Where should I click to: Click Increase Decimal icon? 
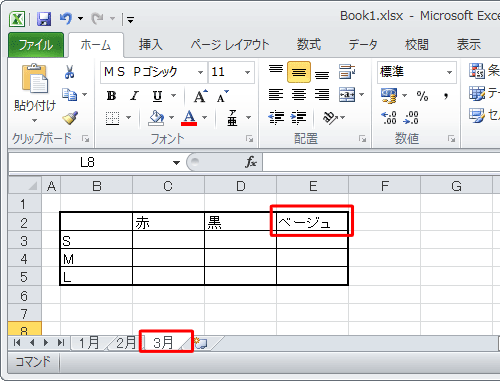[389, 118]
